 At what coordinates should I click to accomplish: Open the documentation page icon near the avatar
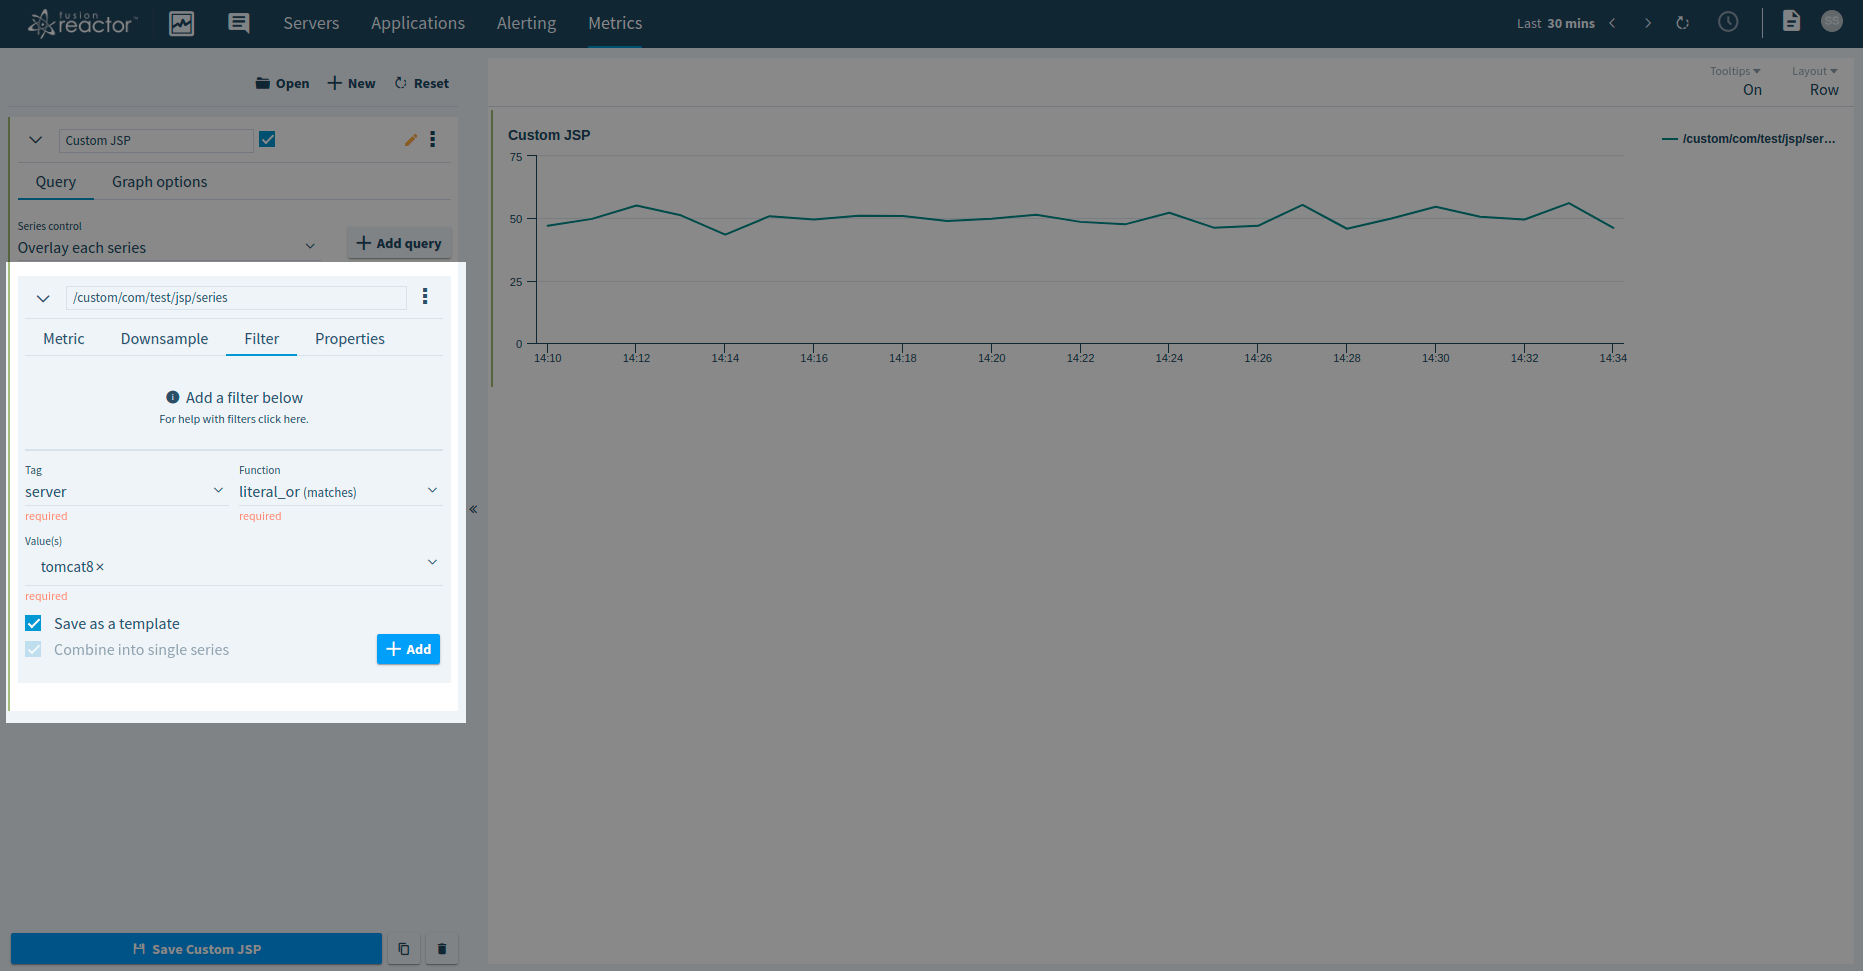point(1791,20)
